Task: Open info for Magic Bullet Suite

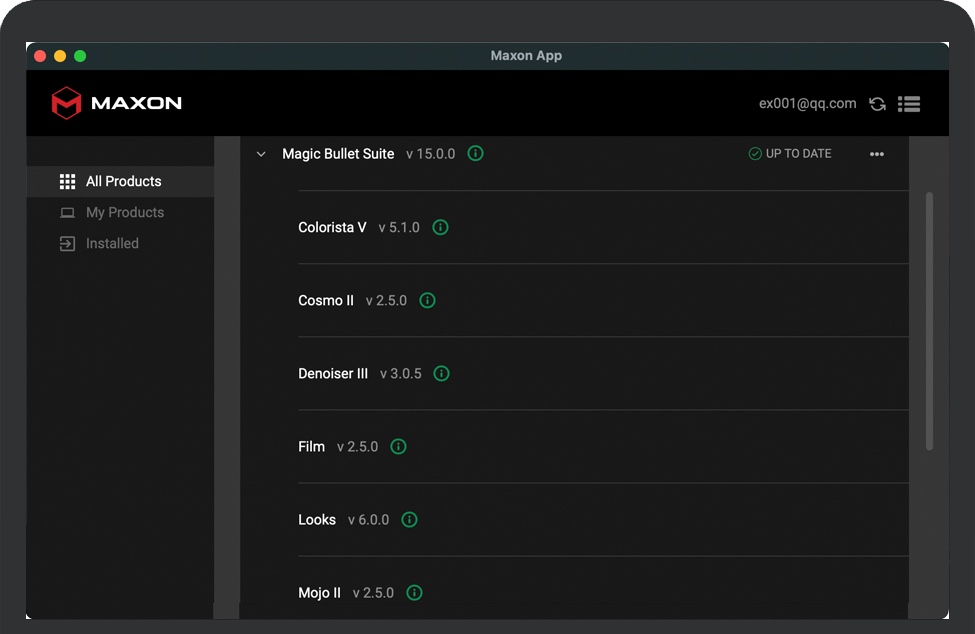Action: 476,154
